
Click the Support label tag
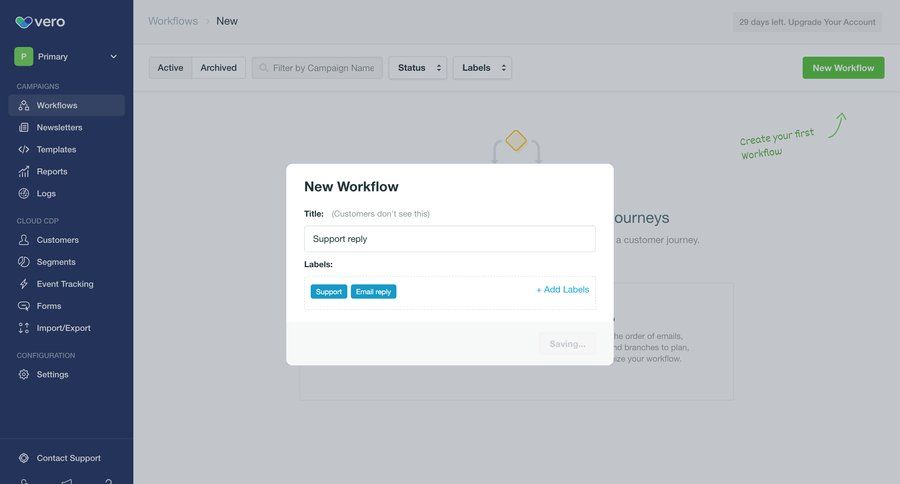point(329,292)
